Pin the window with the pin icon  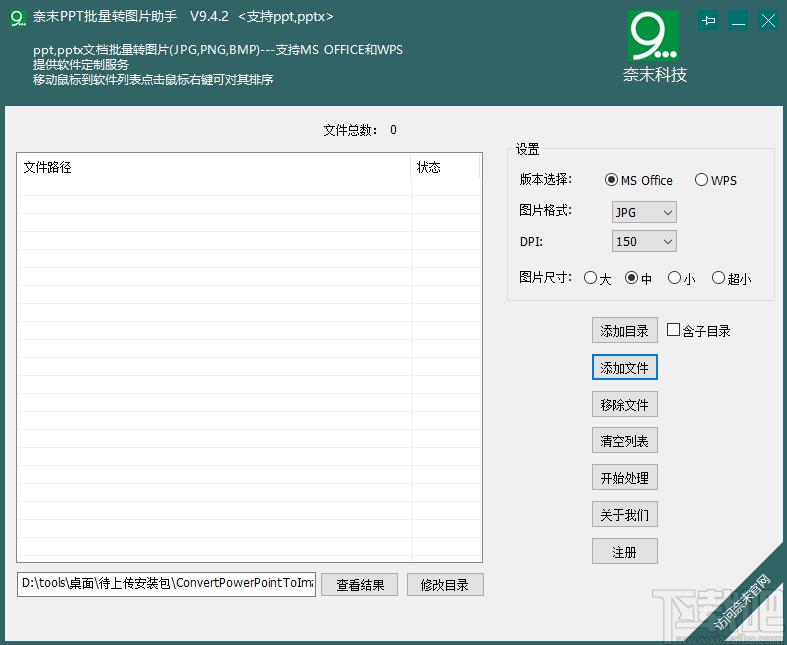[x=708, y=21]
